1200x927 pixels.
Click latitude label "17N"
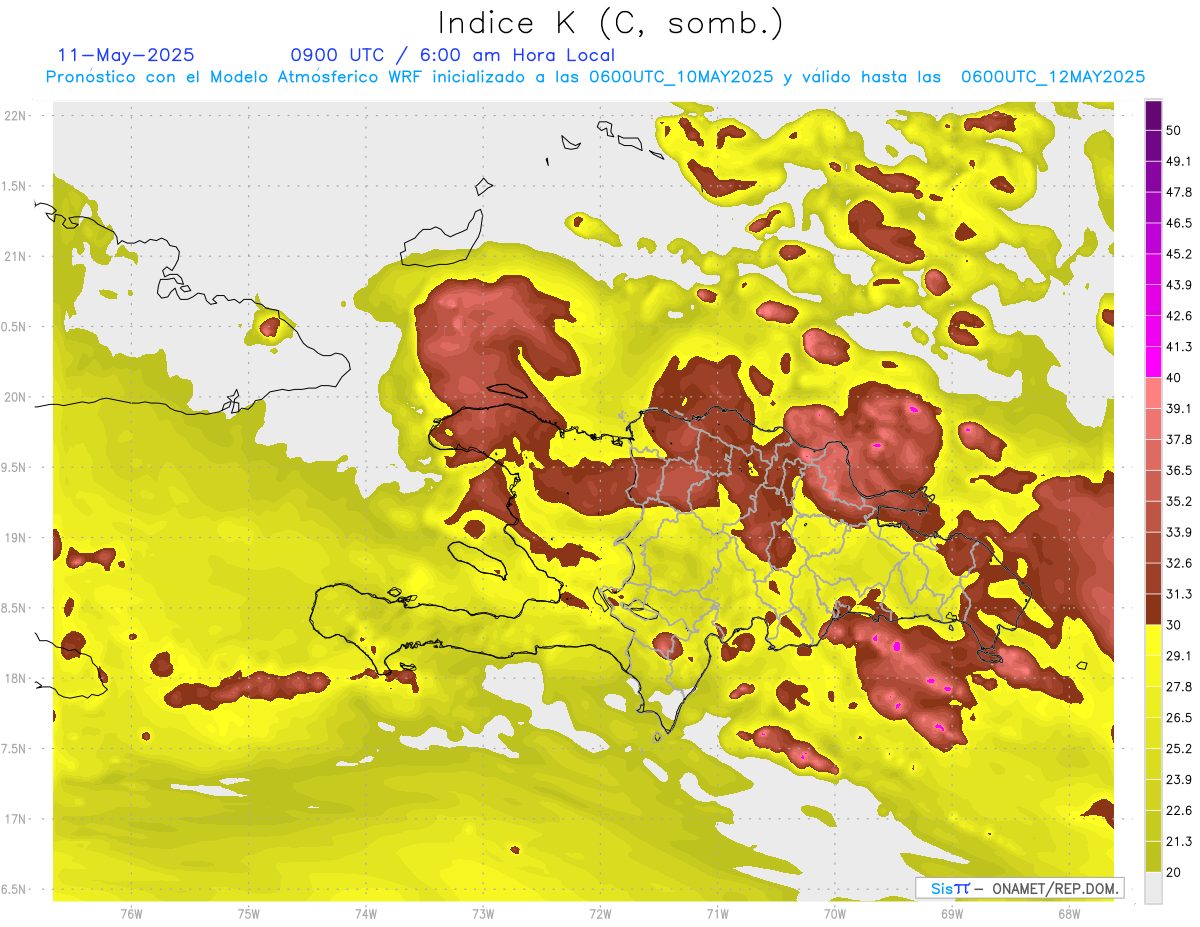click(17, 819)
